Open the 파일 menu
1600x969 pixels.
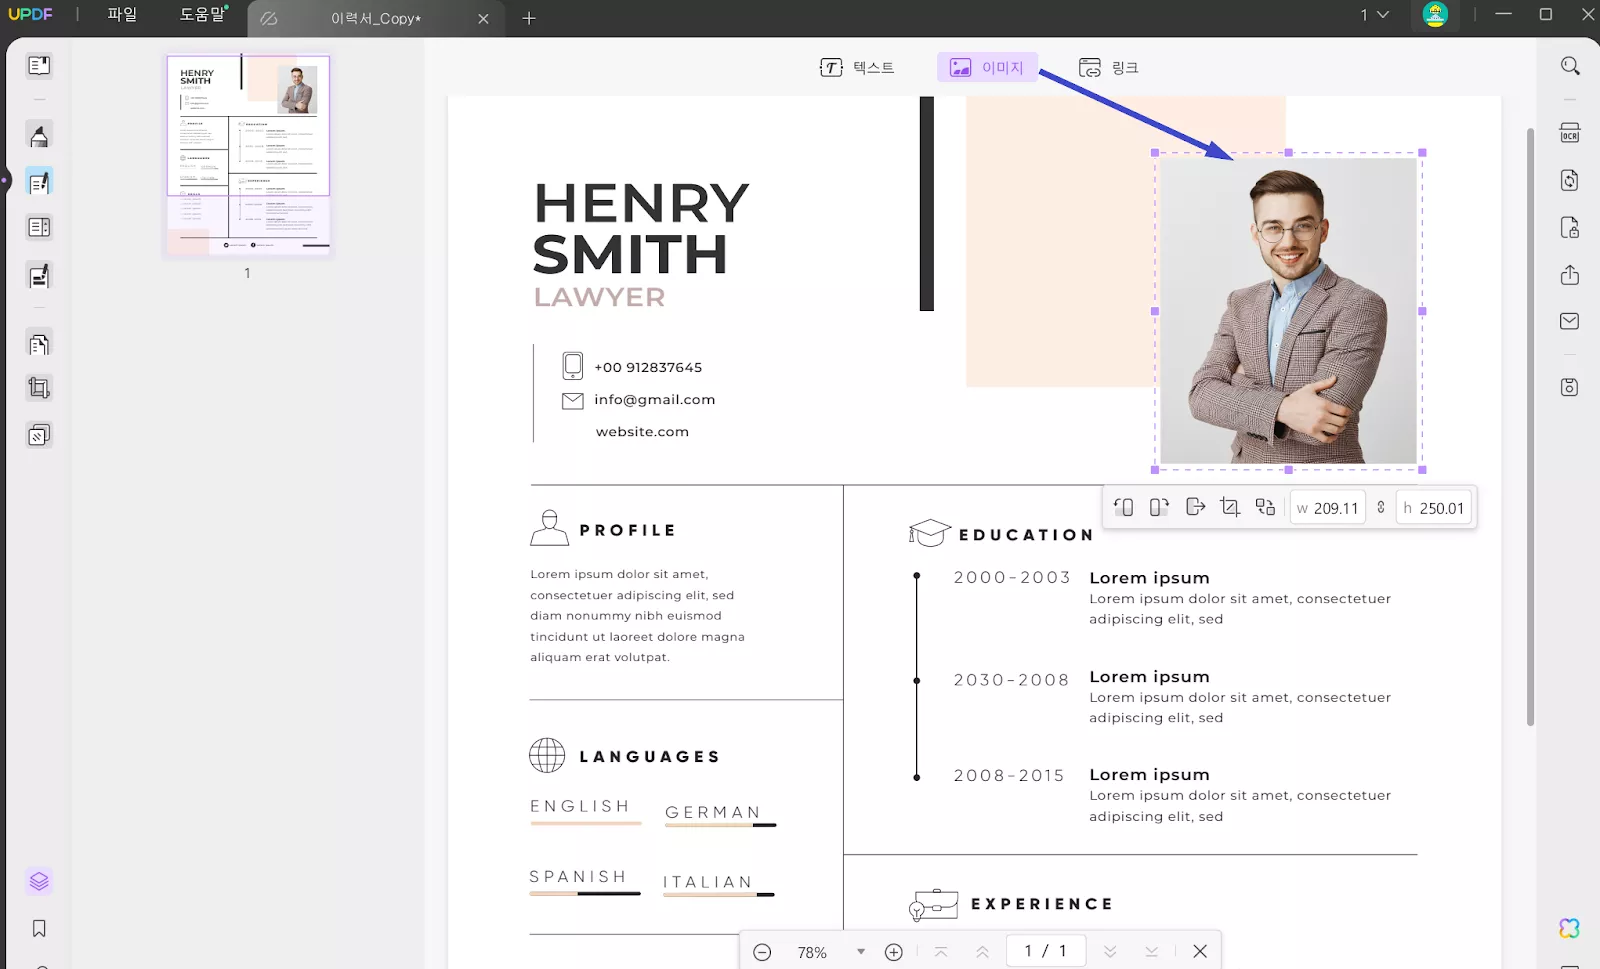point(122,15)
